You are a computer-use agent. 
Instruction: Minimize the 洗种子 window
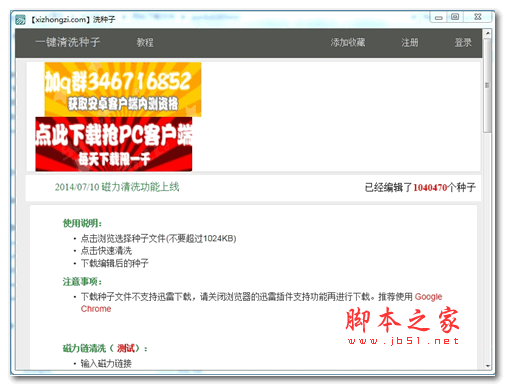pyautogui.click(x=439, y=17)
